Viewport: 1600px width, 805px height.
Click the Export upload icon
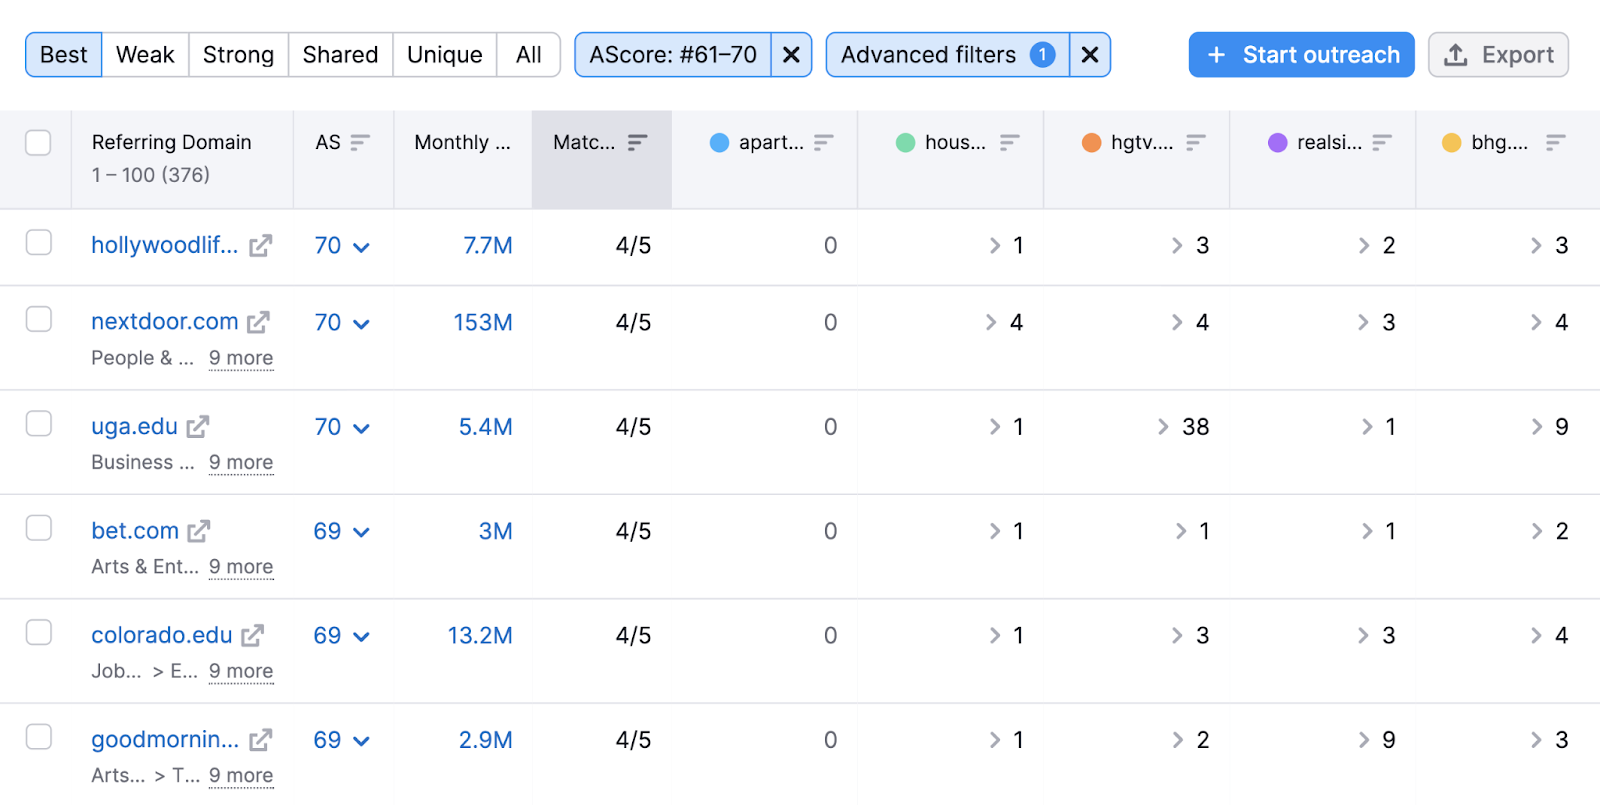point(1456,55)
